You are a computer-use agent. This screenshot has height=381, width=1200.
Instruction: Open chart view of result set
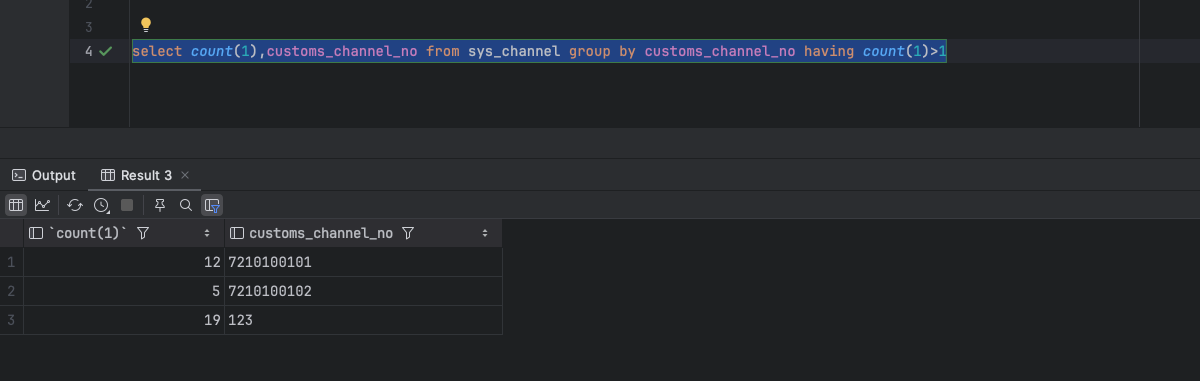(x=42, y=205)
